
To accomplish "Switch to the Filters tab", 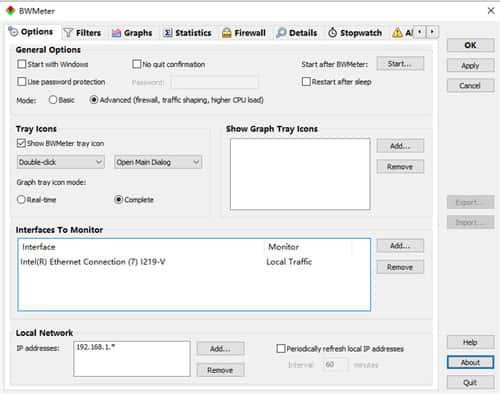I will click(82, 33).
